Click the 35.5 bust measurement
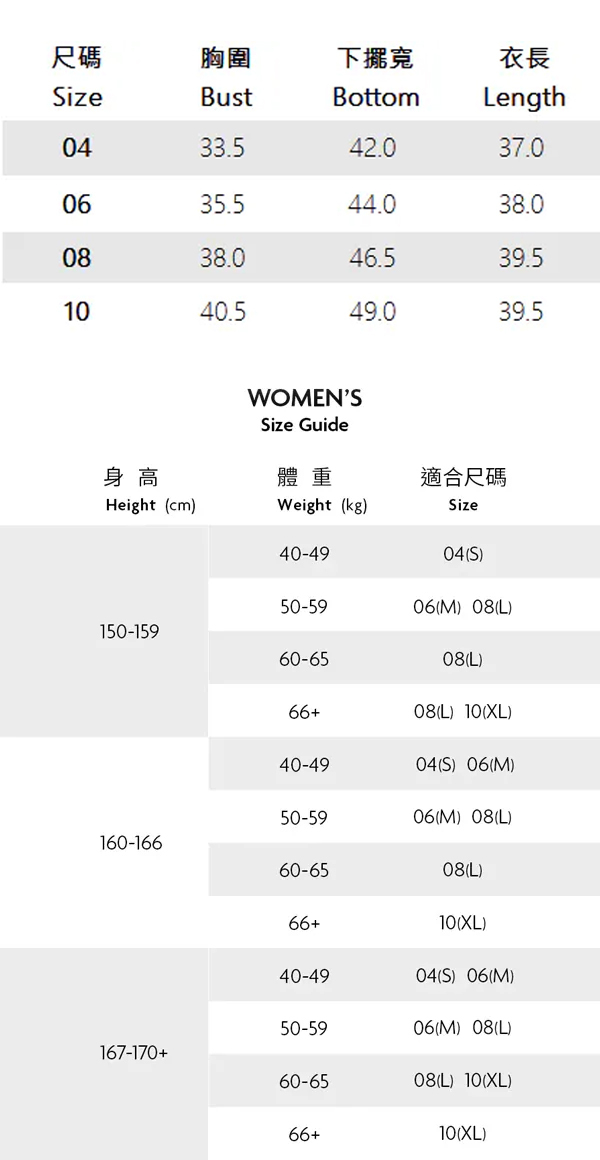This screenshot has height=1160, width=600. tap(222, 204)
